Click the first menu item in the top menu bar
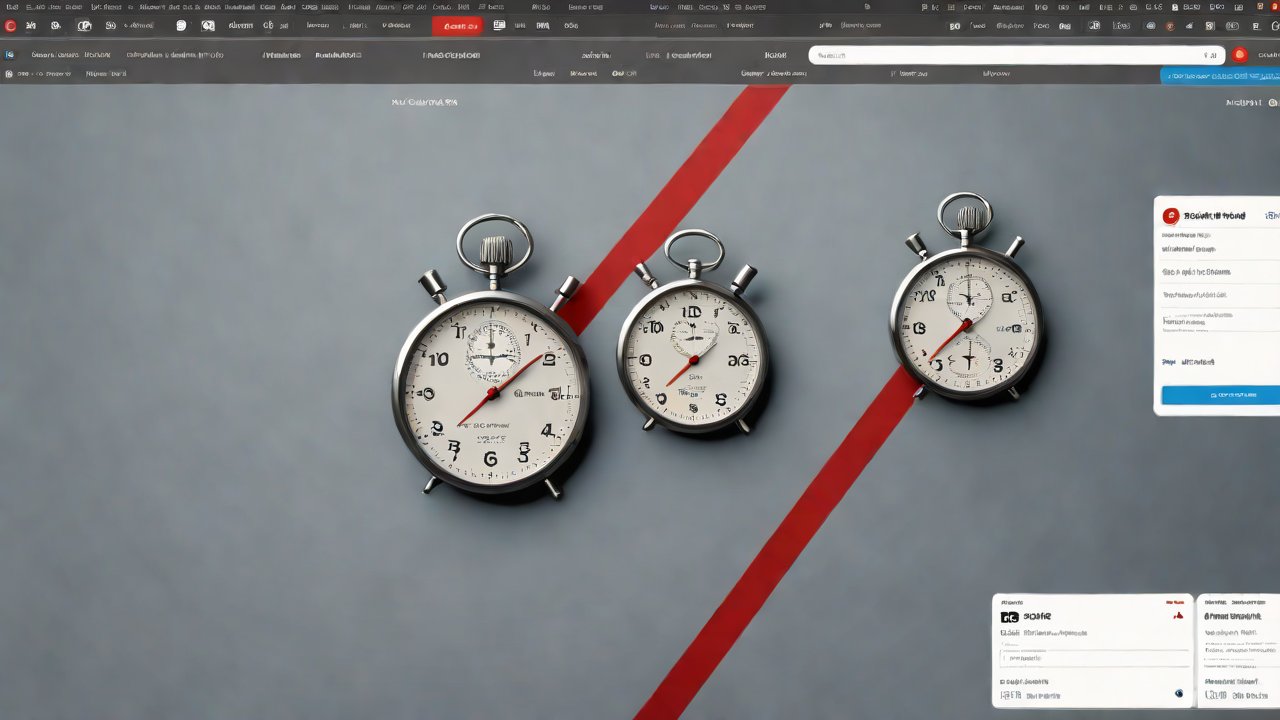The width and height of the screenshot is (1280, 720). click(11, 7)
